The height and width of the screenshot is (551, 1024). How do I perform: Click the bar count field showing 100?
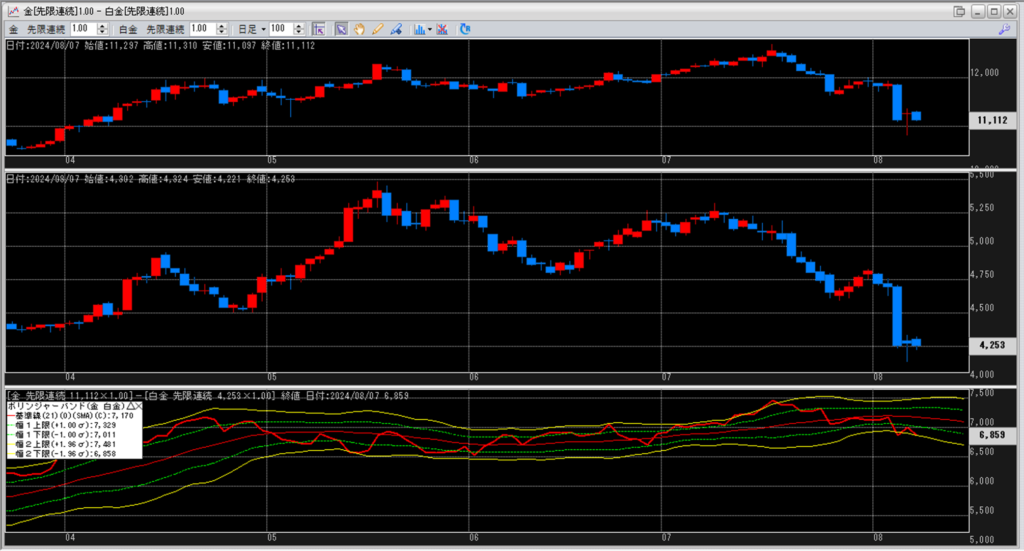tap(278, 29)
